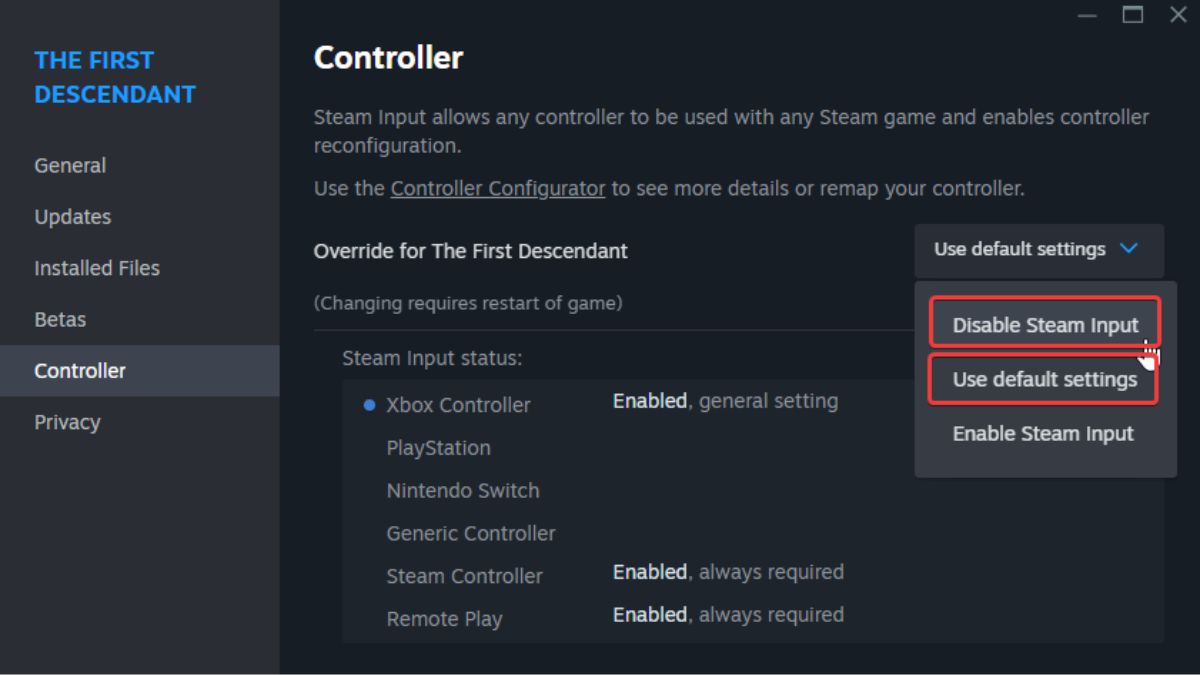
Task: Open the Updates section
Action: click(71, 216)
